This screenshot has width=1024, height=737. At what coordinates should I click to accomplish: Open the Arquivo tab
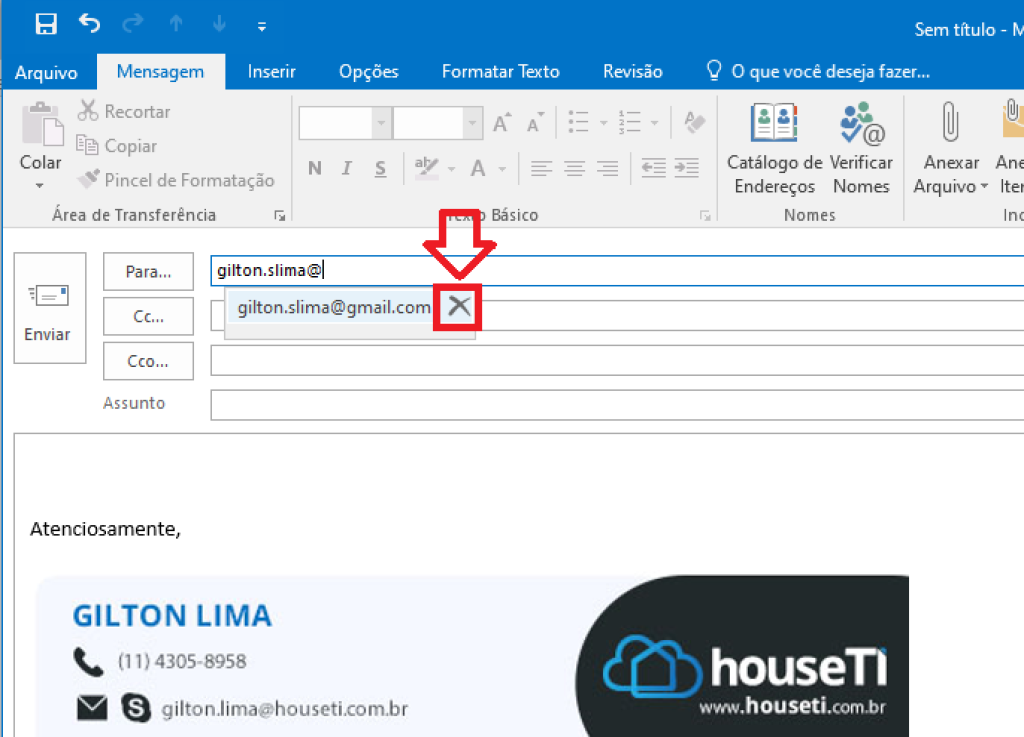click(46, 72)
